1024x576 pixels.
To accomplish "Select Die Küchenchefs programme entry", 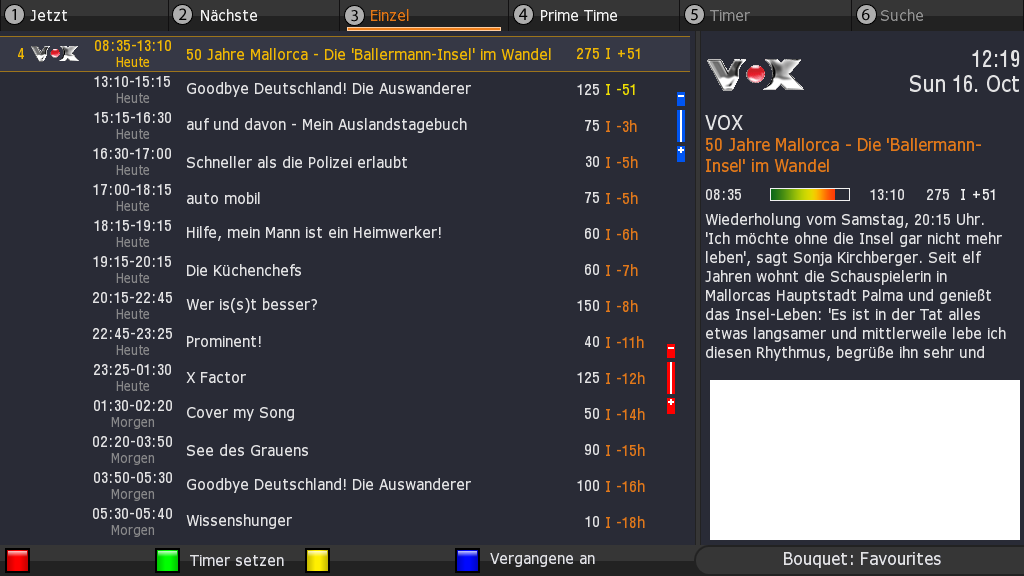I will 345,270.
